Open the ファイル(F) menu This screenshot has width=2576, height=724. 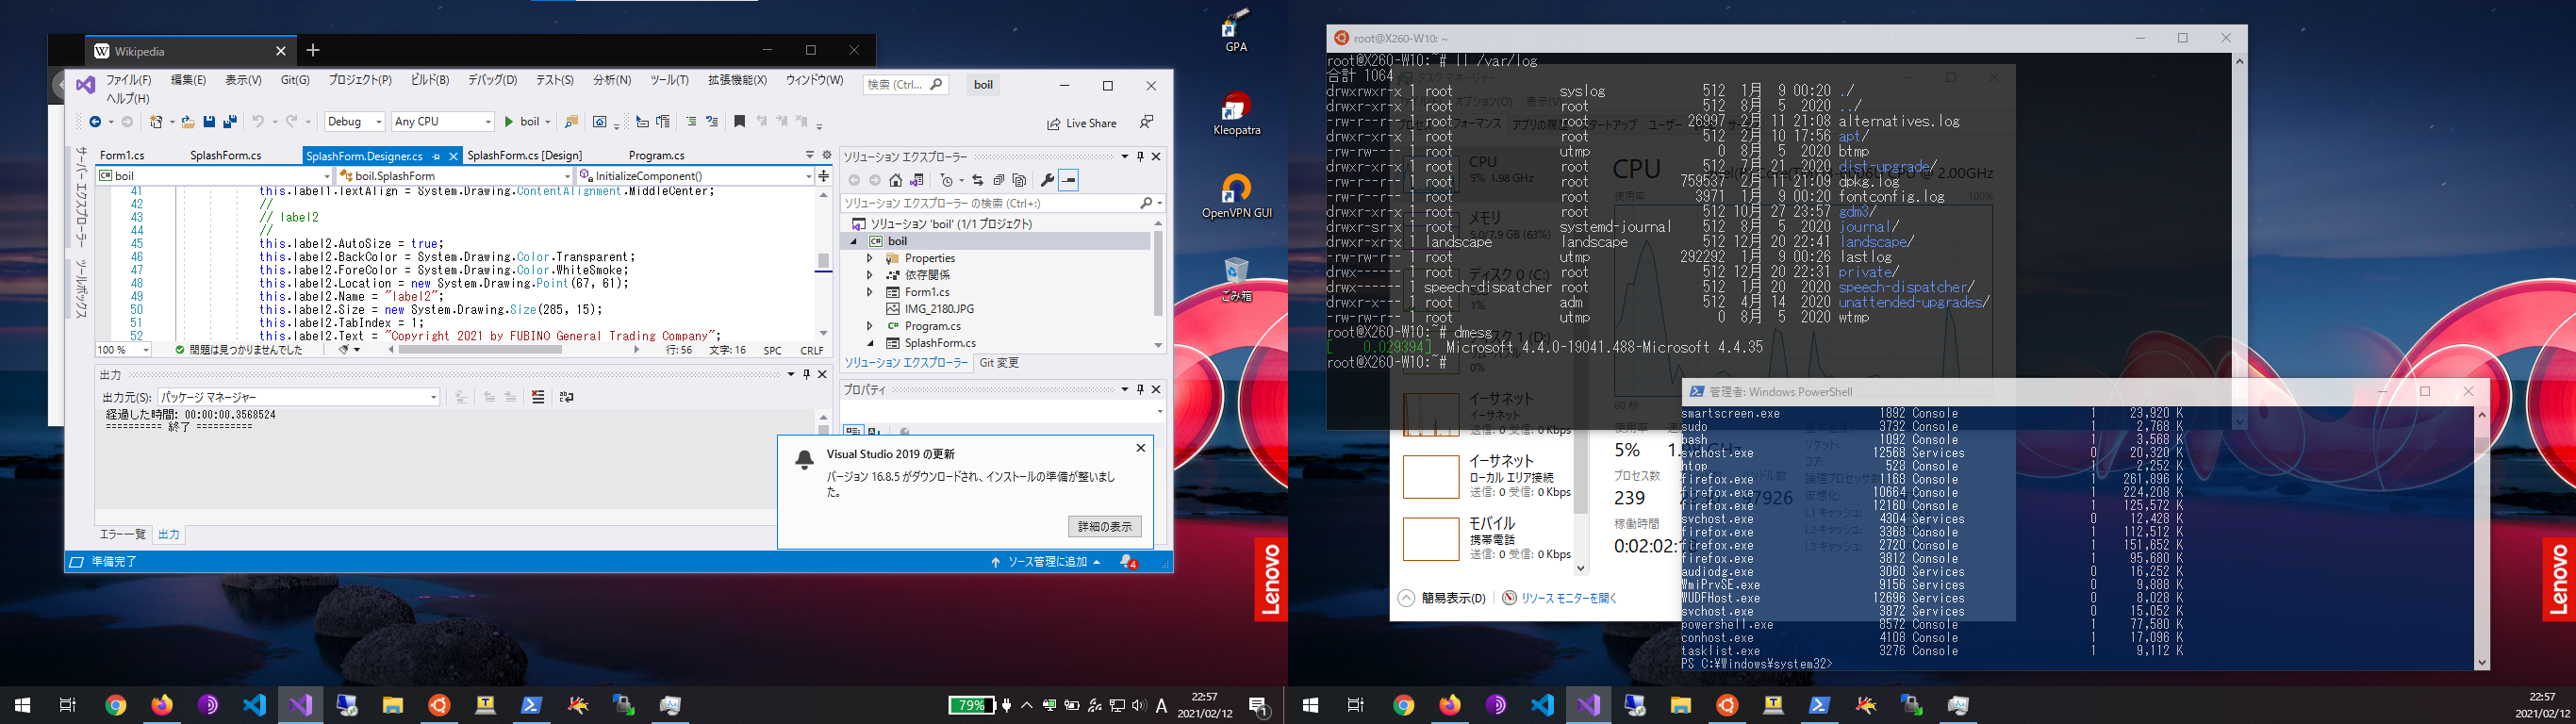[129, 80]
